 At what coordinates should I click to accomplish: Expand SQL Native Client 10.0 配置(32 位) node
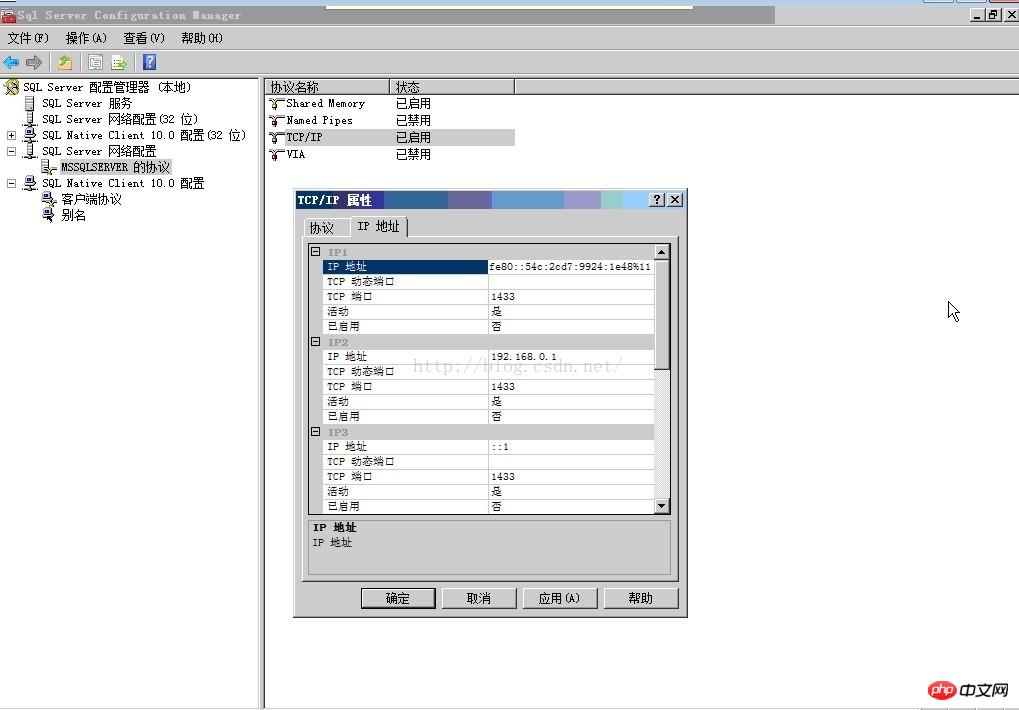click(x=11, y=135)
